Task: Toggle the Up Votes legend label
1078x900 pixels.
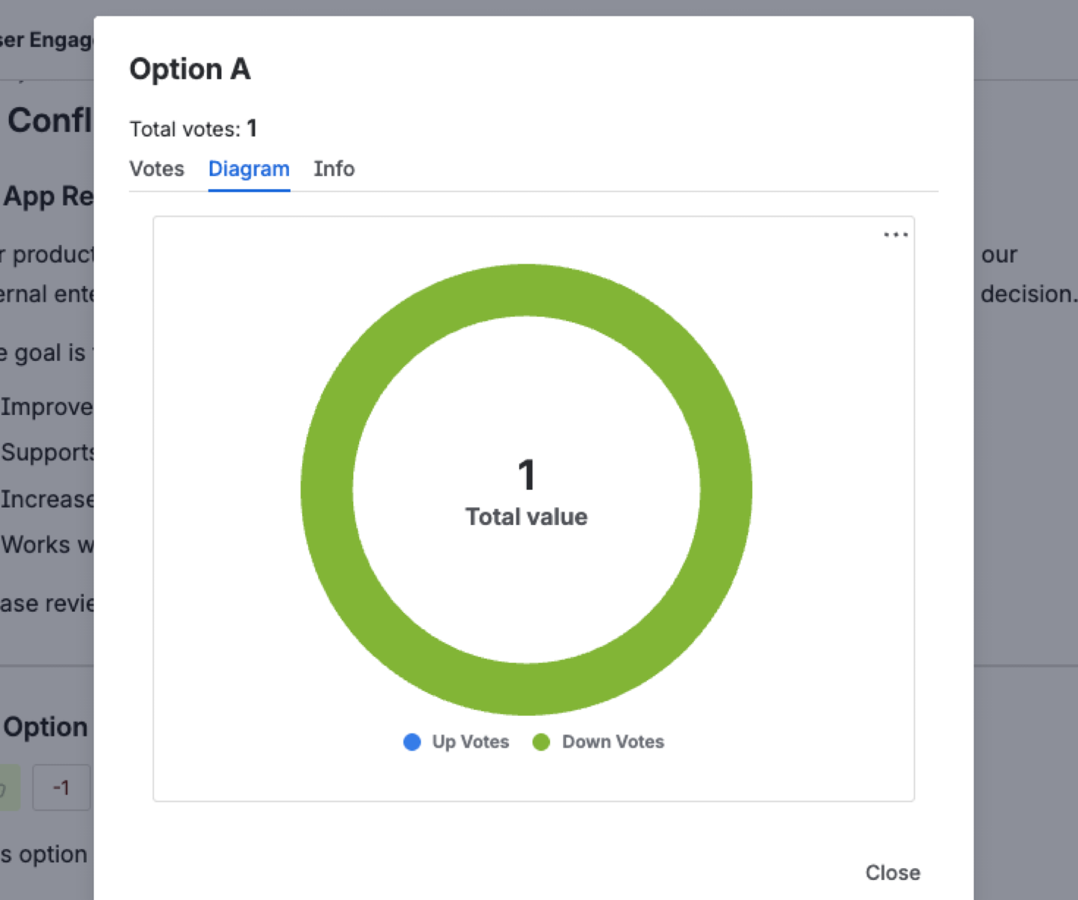Action: point(470,742)
